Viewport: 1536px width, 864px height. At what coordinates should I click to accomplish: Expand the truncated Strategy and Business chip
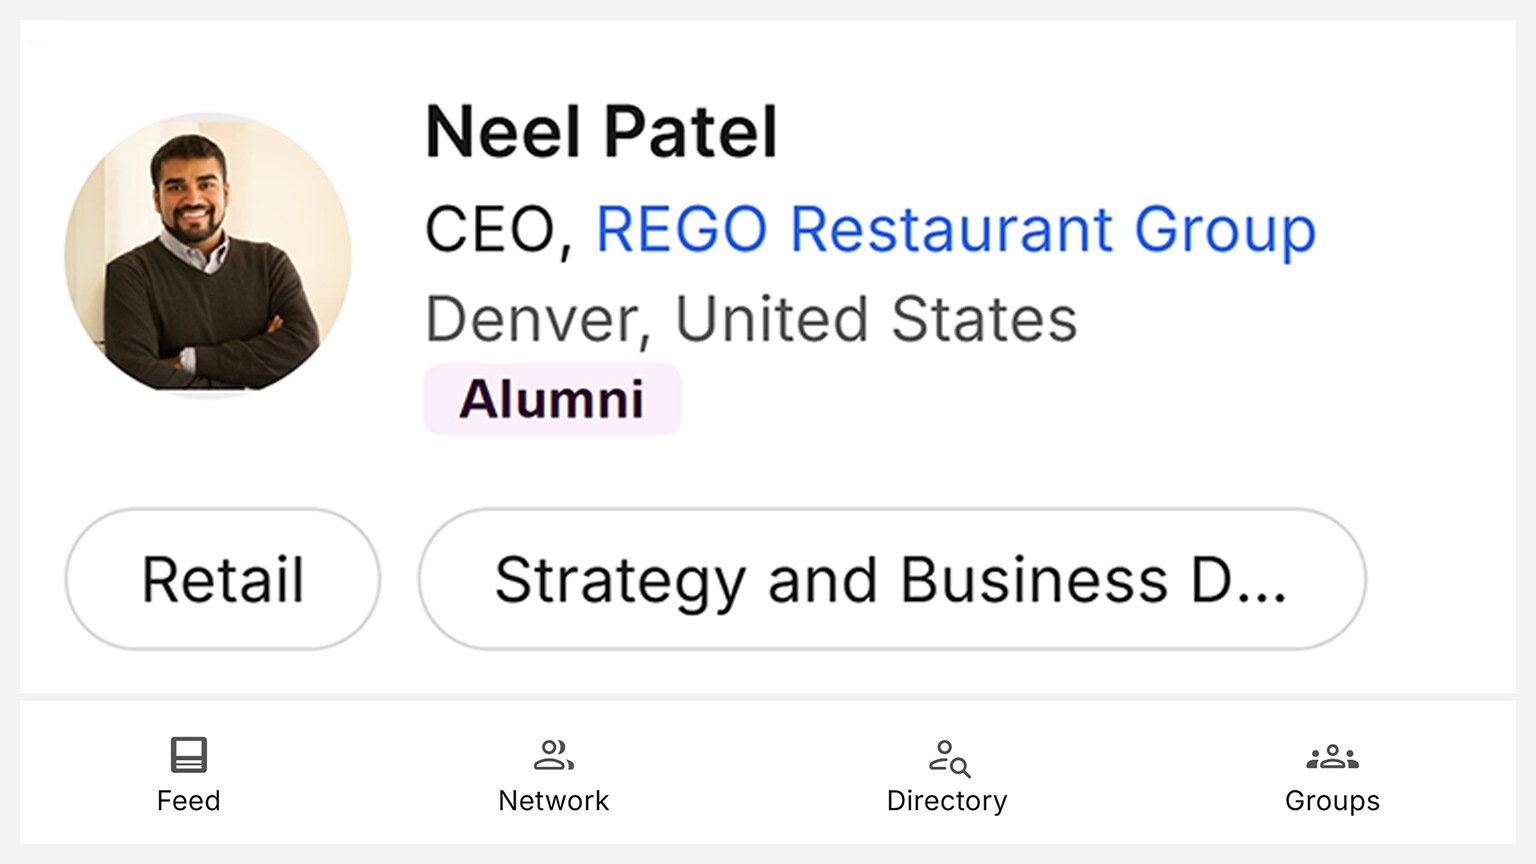889,578
